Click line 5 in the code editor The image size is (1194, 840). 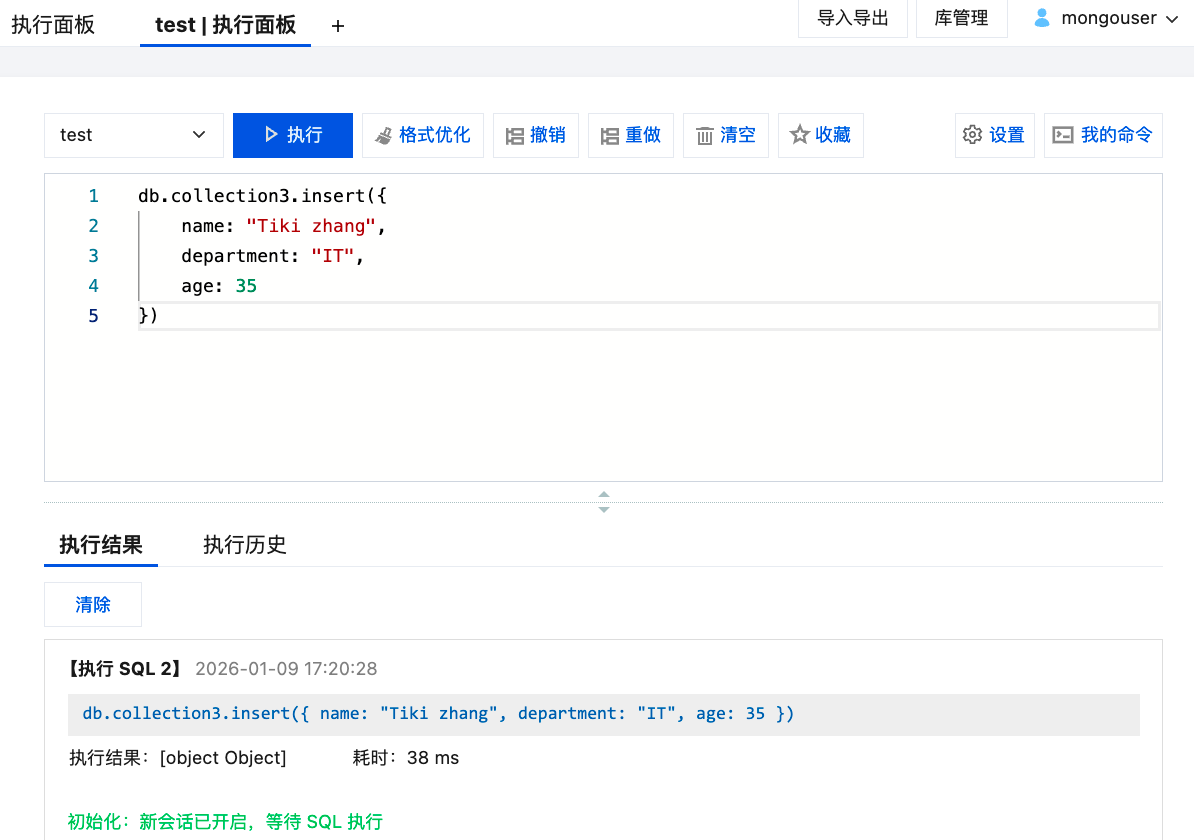click(x=600, y=316)
